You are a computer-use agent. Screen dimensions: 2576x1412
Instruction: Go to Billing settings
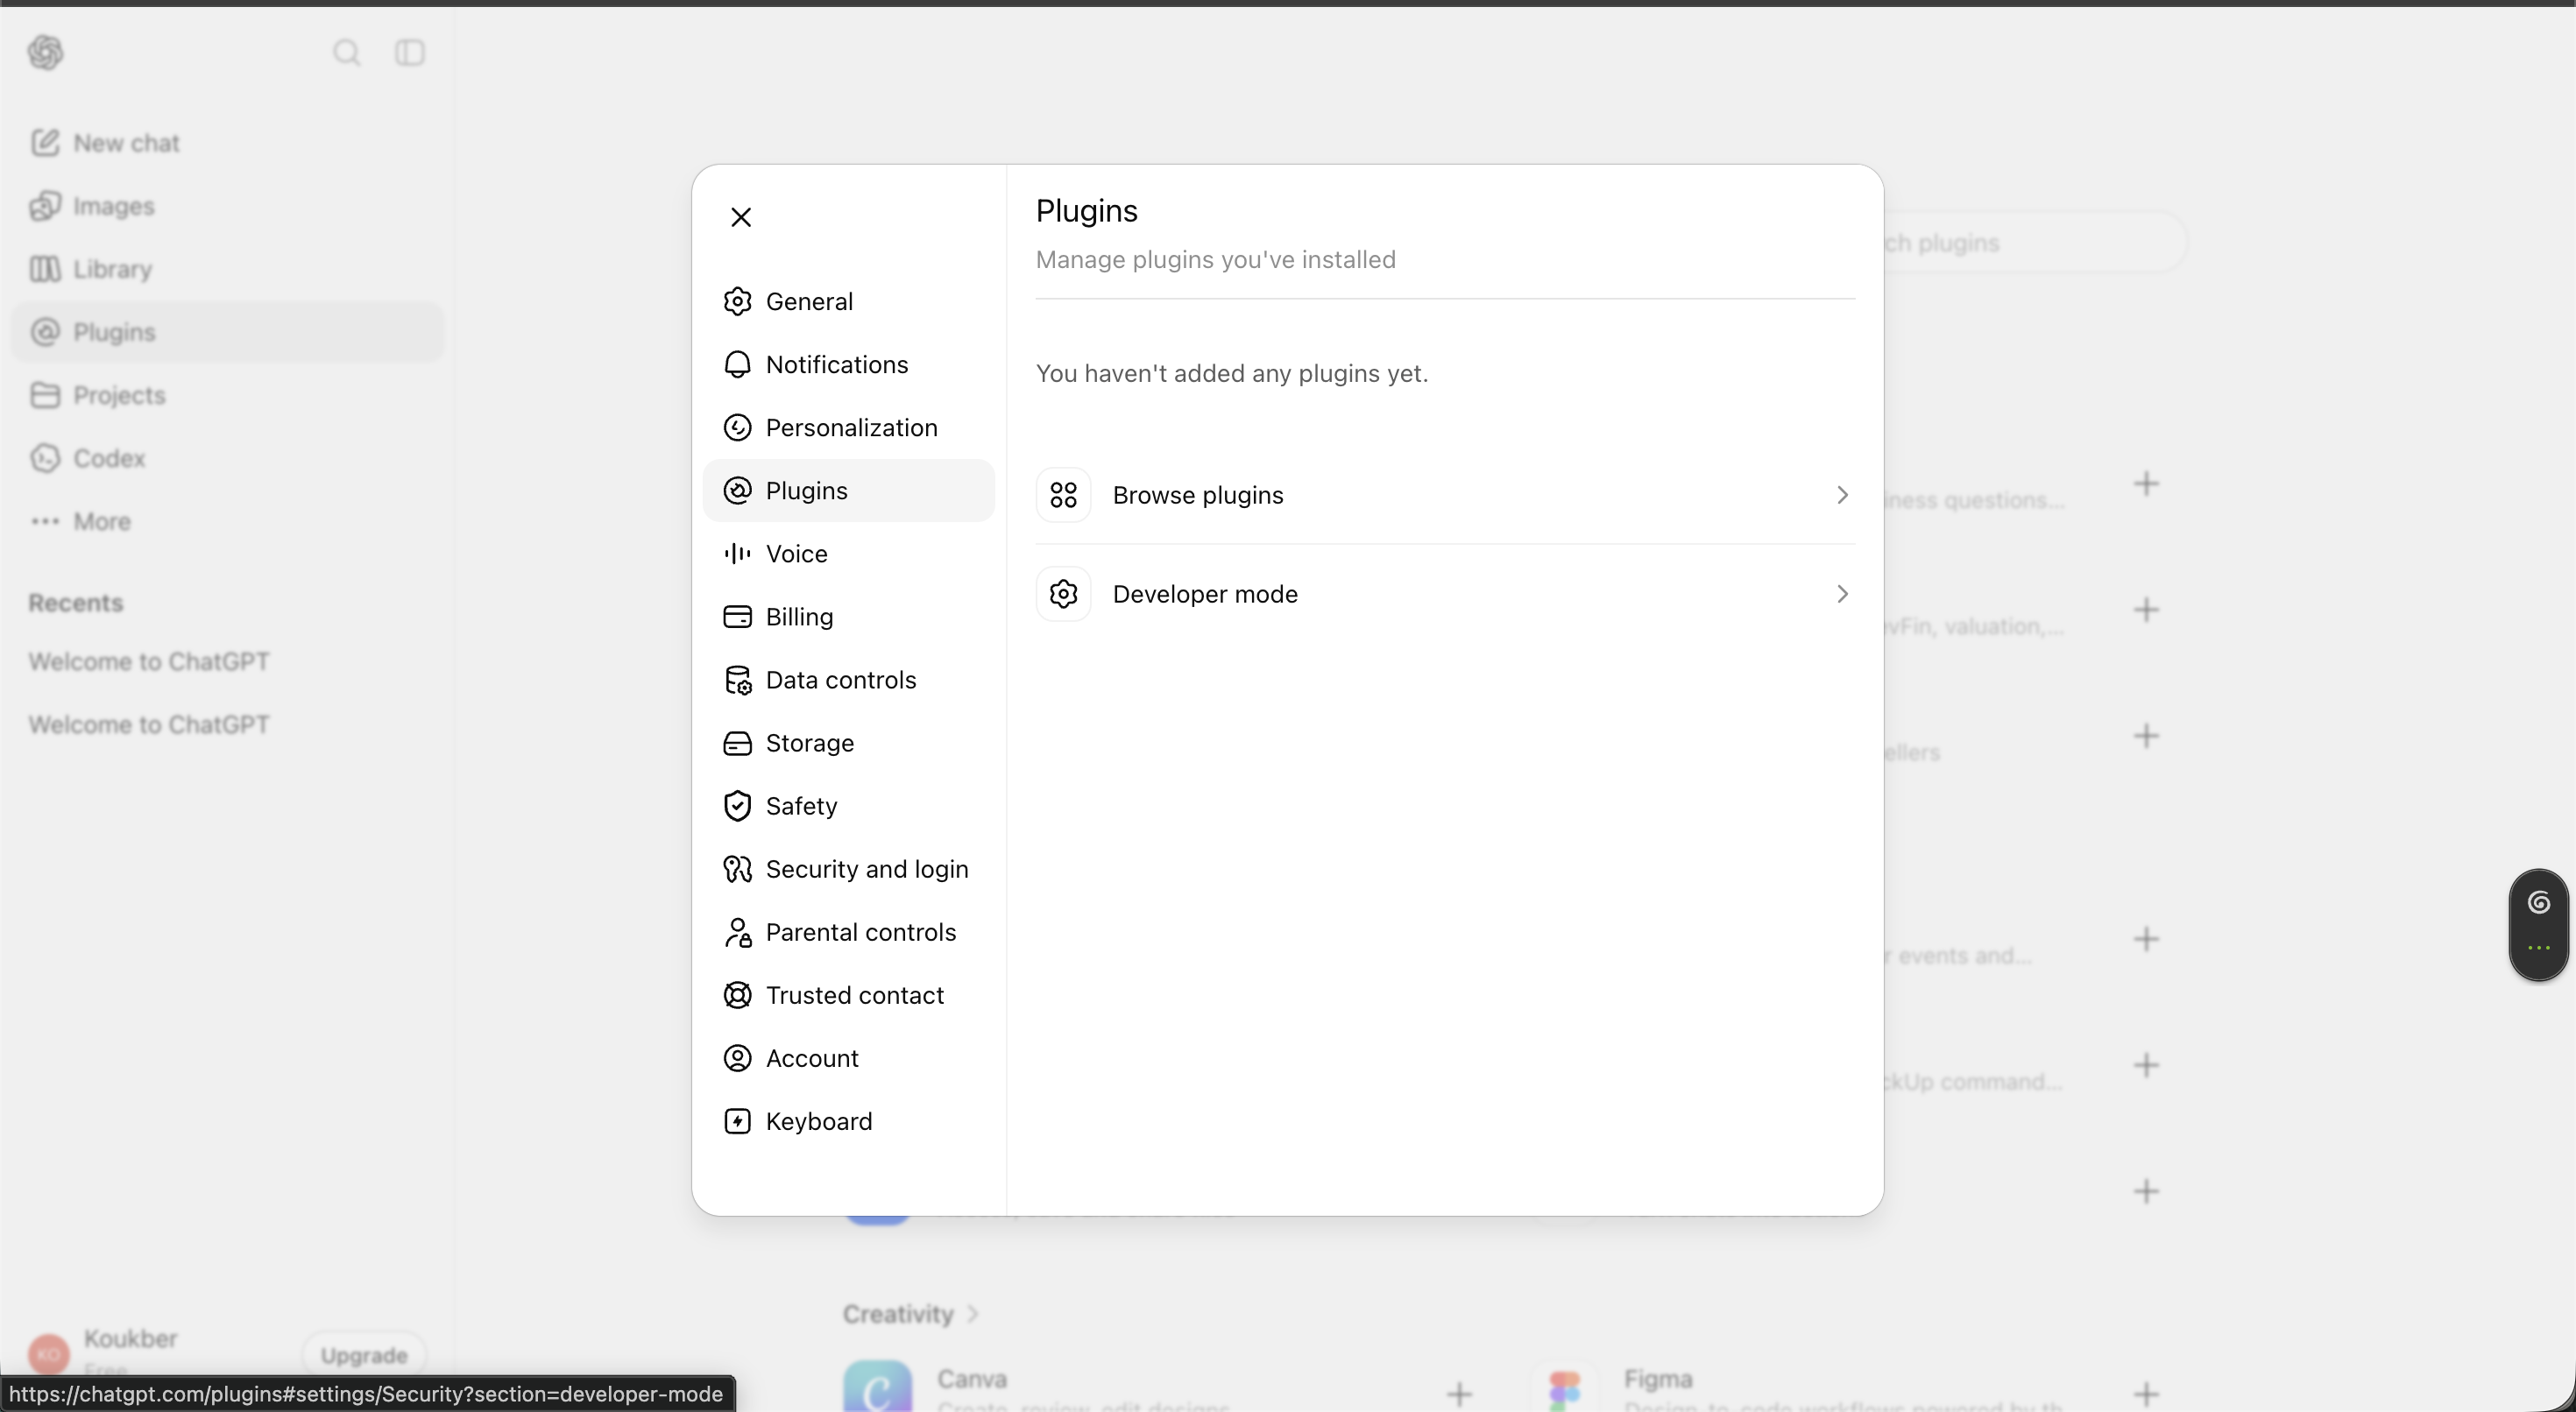848,616
